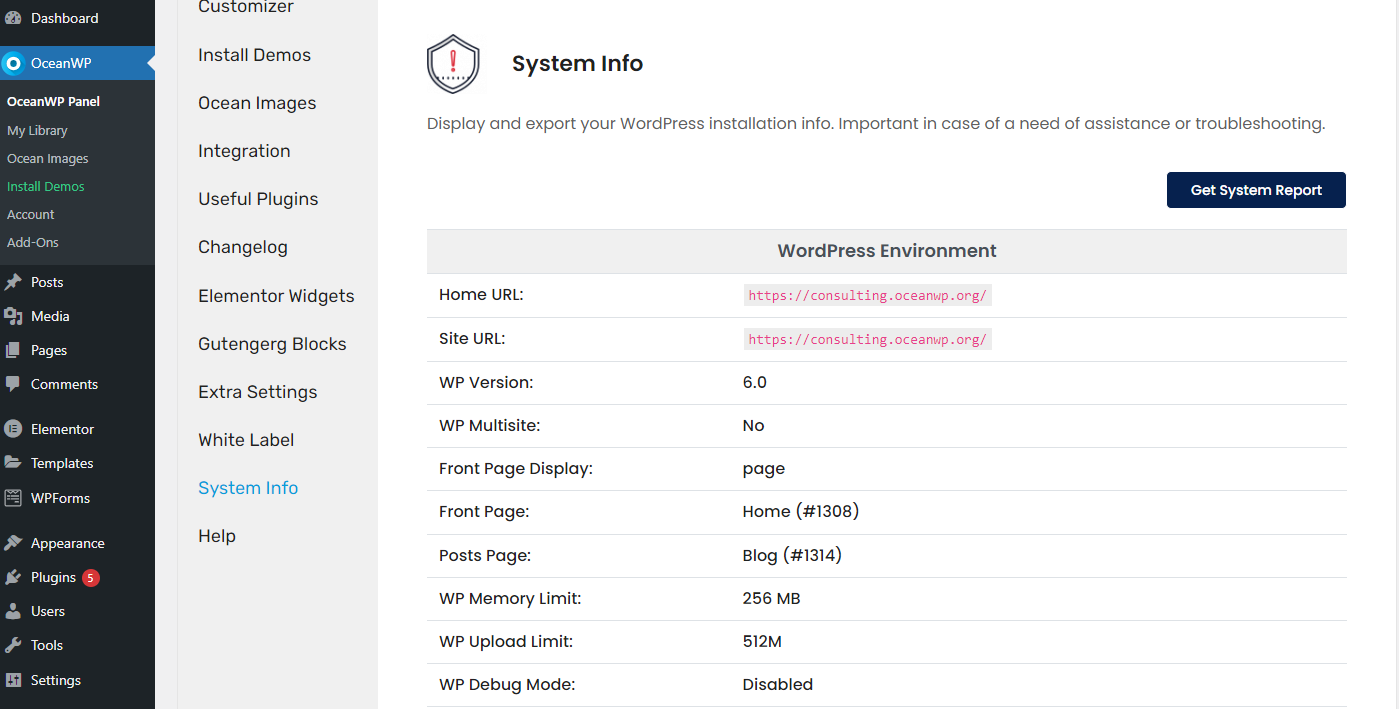This screenshot has width=1399, height=709.
Task: Open green Install Demos submenu link
Action: coord(45,186)
